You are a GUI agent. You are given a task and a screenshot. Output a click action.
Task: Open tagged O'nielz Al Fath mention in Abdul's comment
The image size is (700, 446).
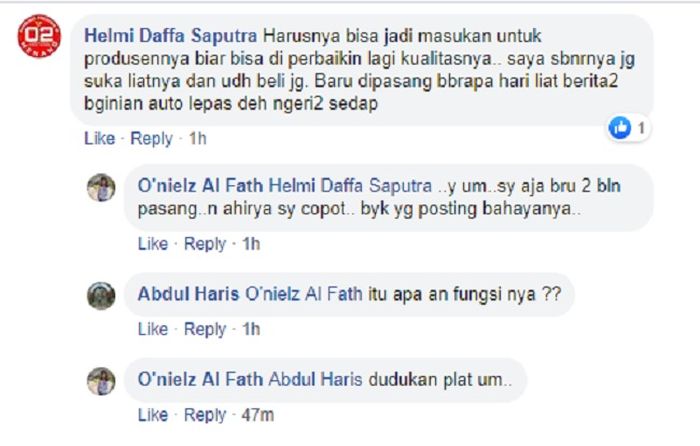click(304, 294)
